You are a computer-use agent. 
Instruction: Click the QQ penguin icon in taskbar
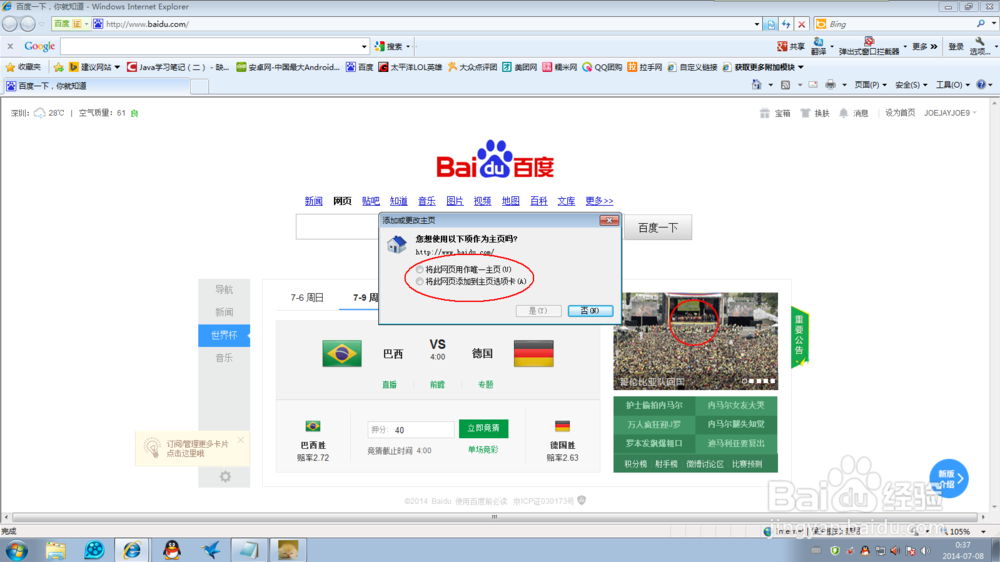(x=172, y=550)
